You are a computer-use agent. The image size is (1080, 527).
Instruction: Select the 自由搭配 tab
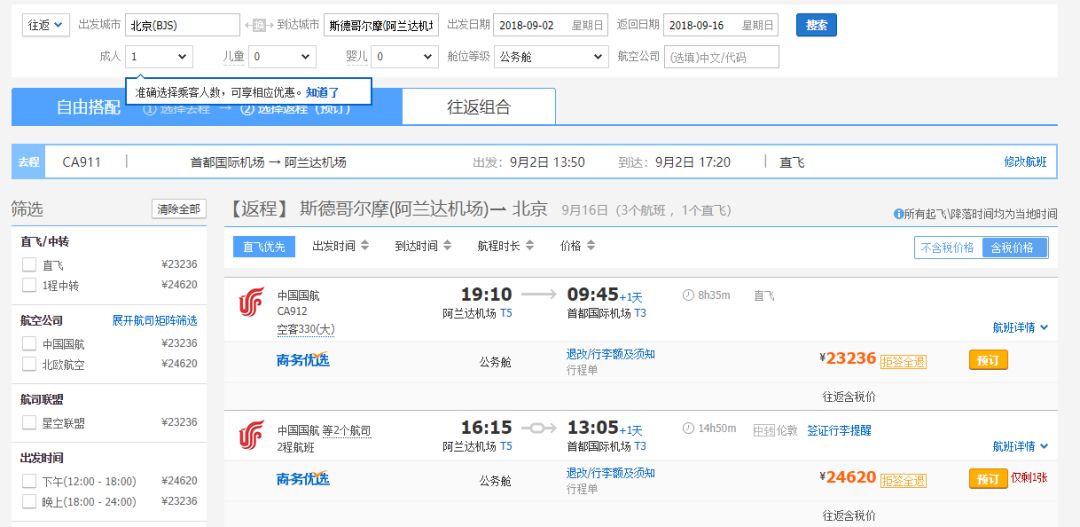[88, 107]
